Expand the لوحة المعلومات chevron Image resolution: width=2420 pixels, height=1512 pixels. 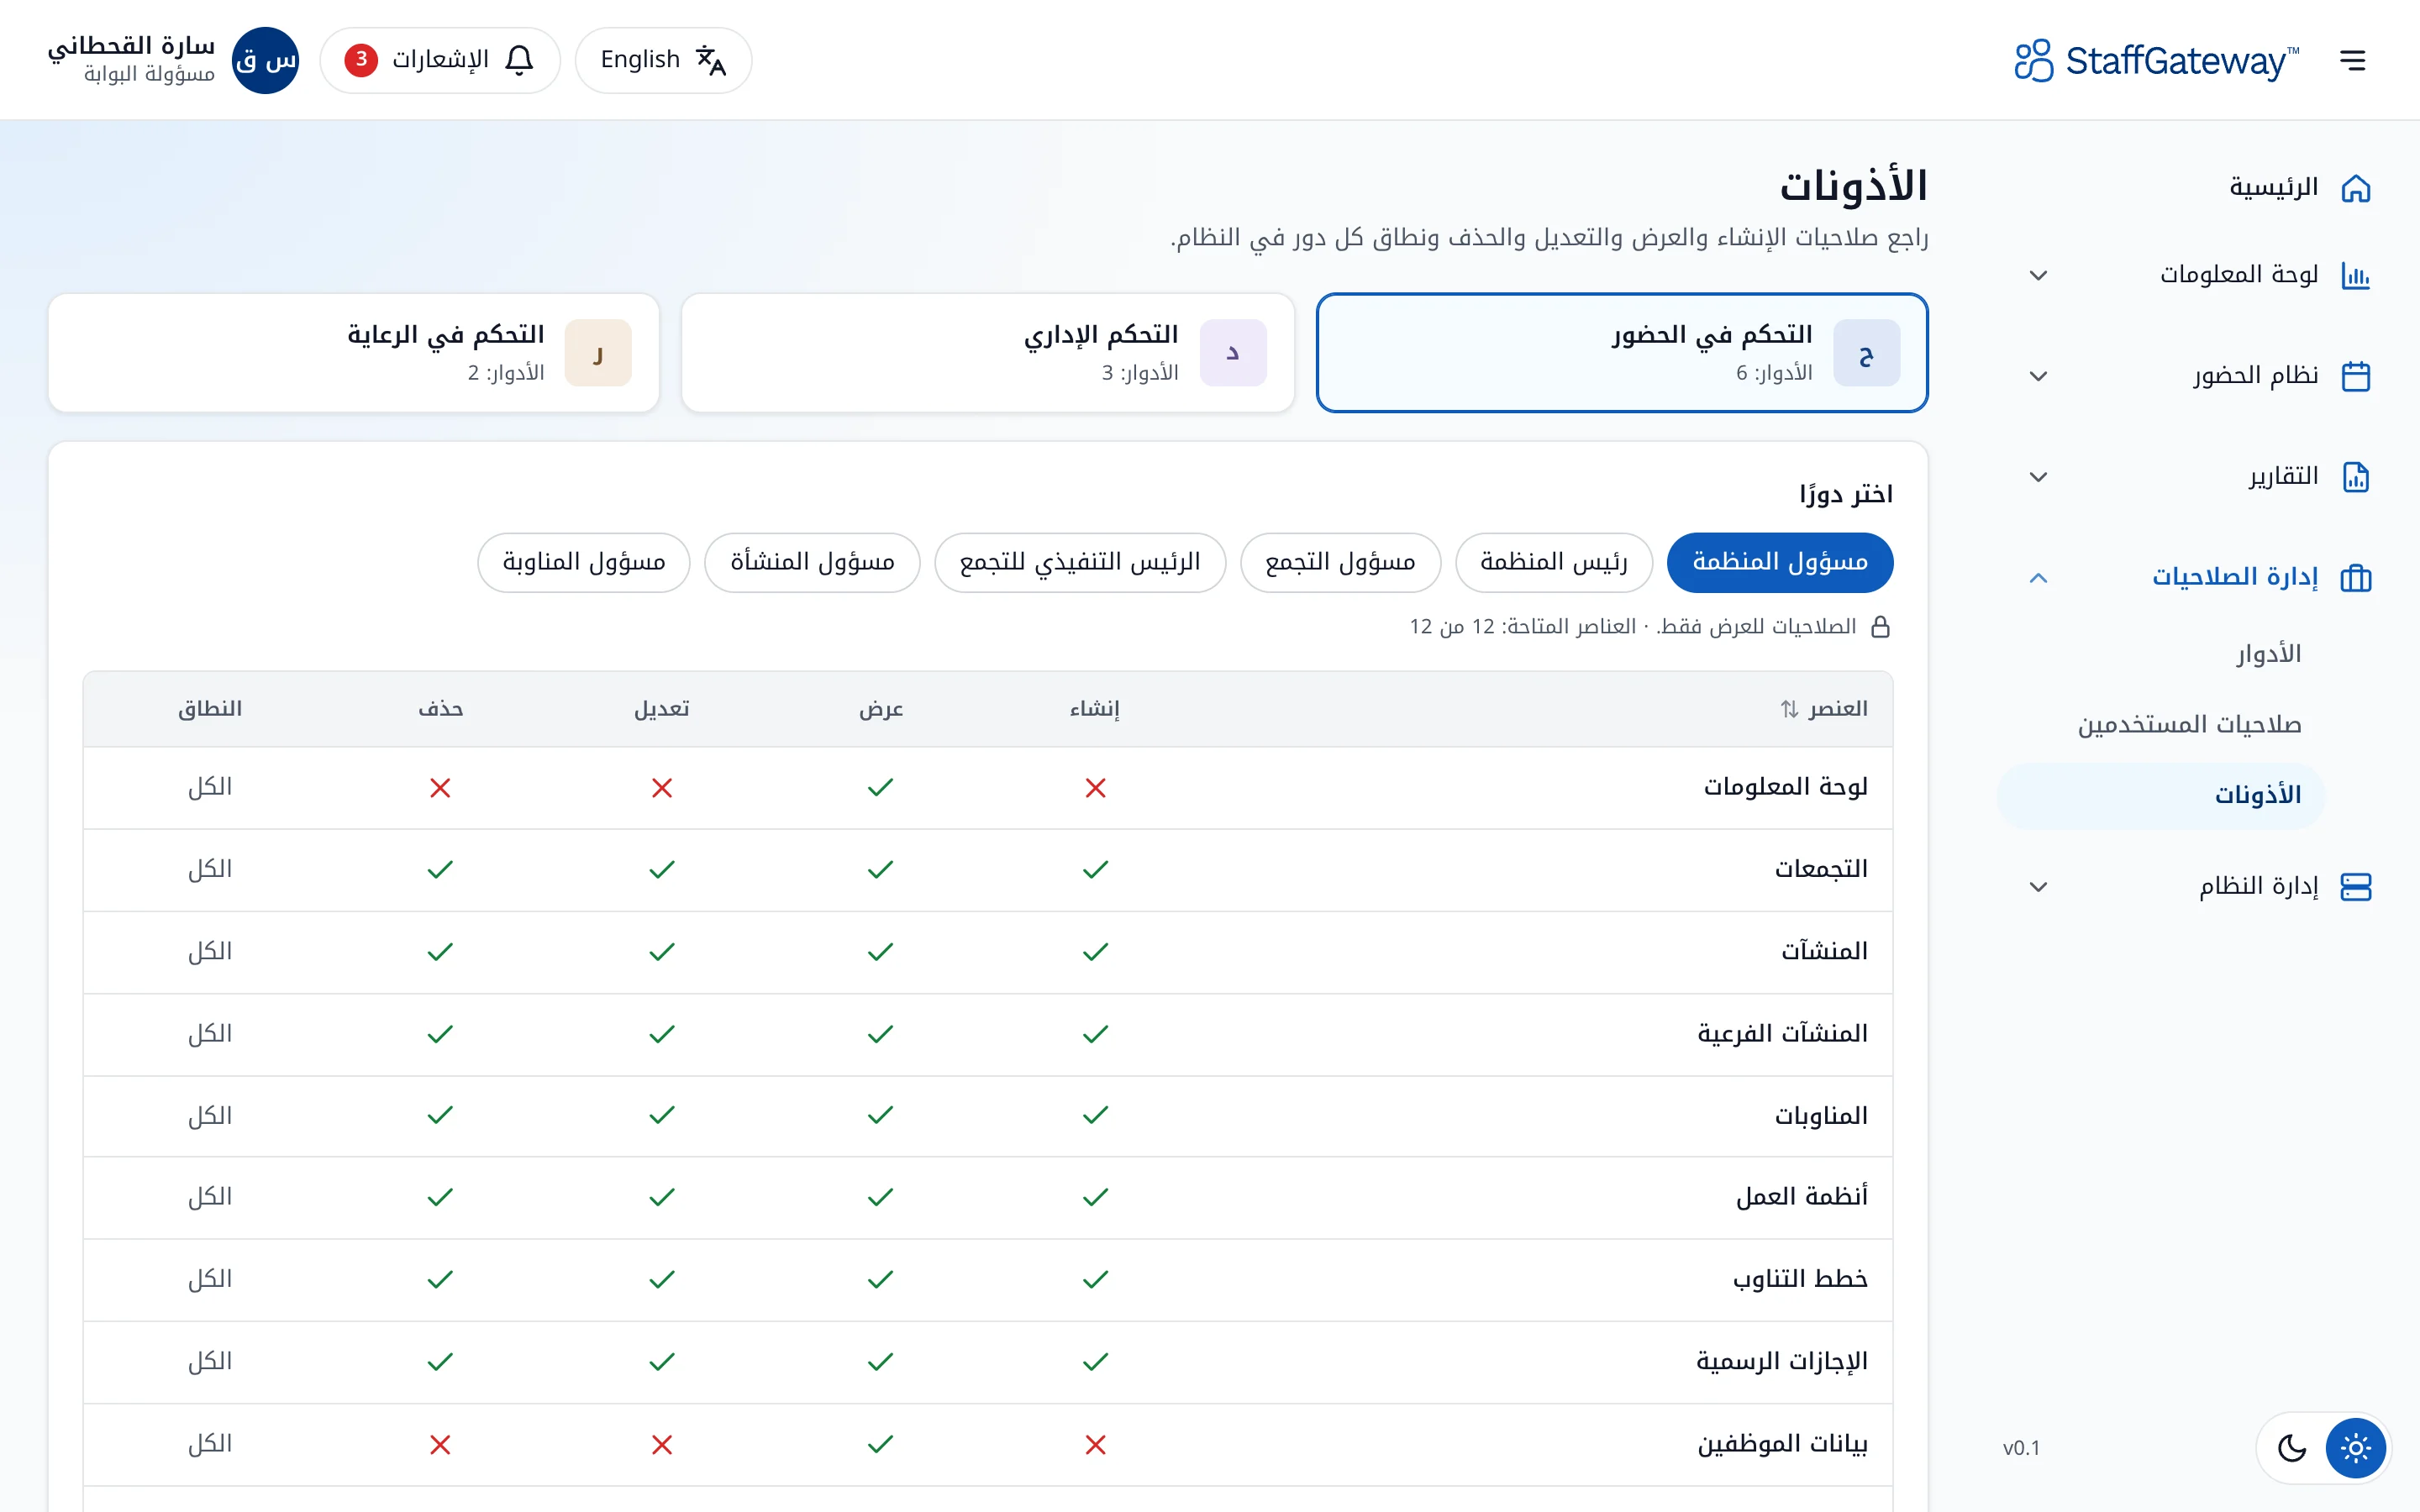[2038, 275]
